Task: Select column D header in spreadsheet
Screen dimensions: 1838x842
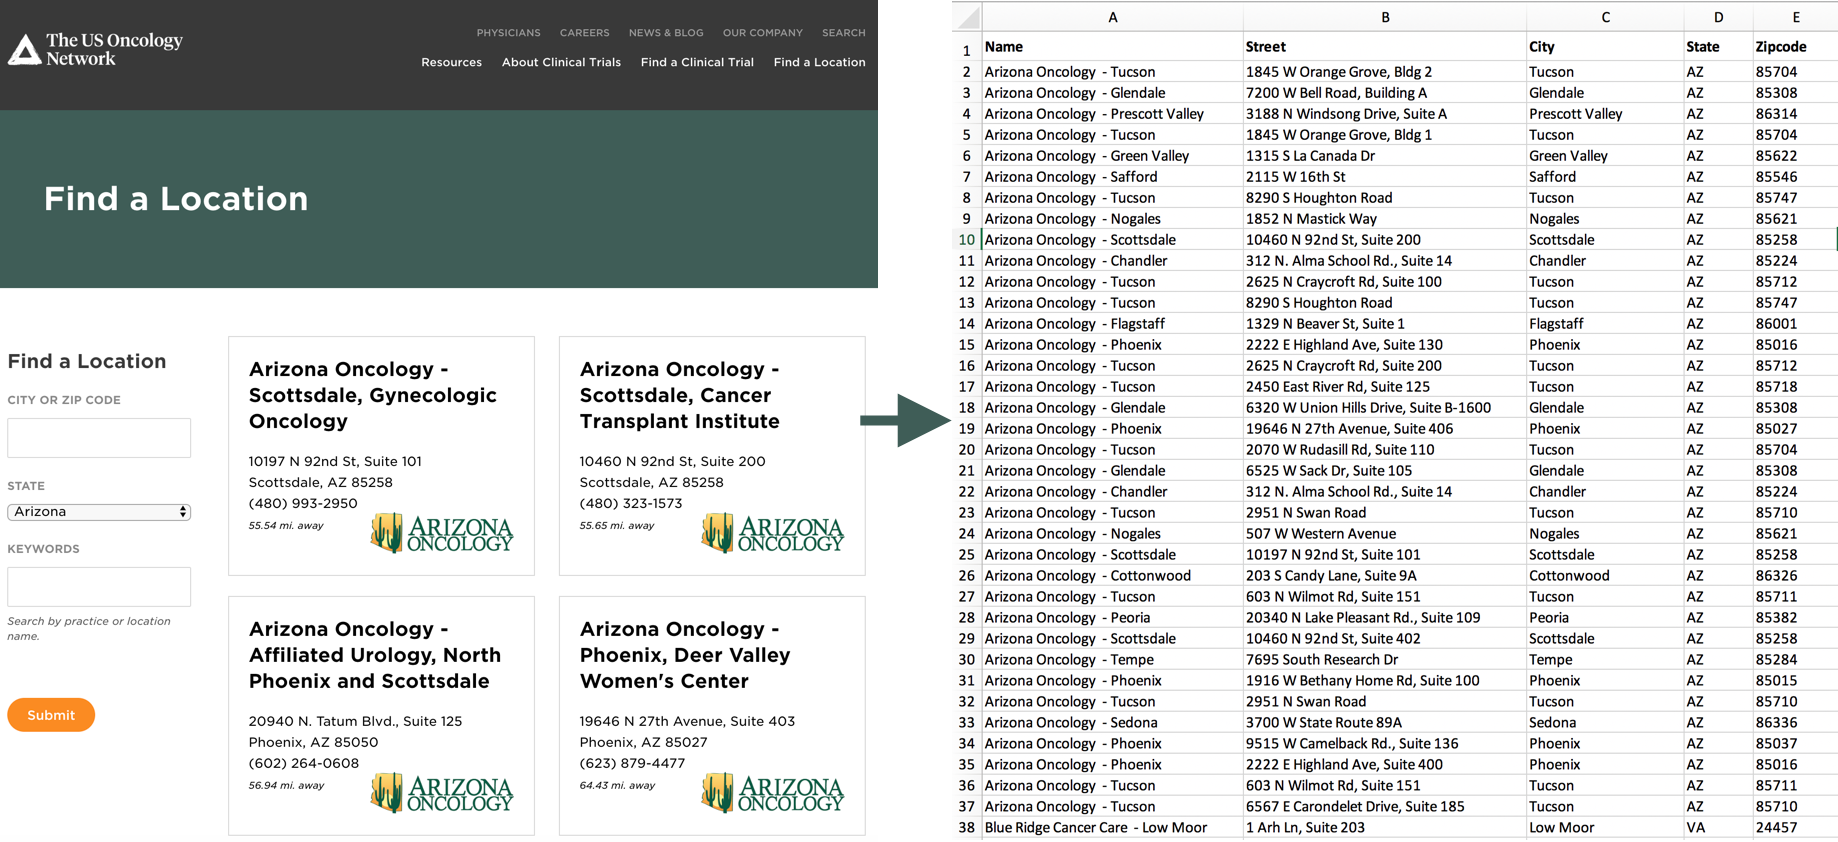Action: point(1718,17)
